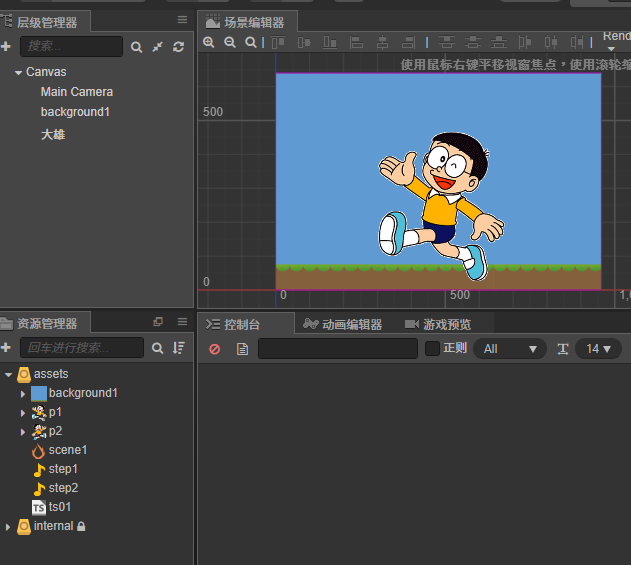The height and width of the screenshot is (565, 631).
Task: Distribute nodes by horizontal centers
Action: coord(551,42)
